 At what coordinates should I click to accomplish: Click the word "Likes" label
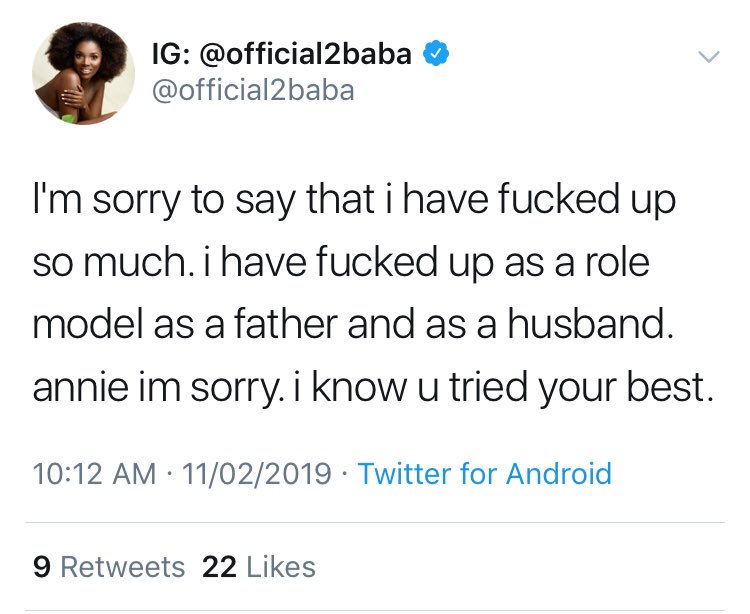click(x=280, y=567)
